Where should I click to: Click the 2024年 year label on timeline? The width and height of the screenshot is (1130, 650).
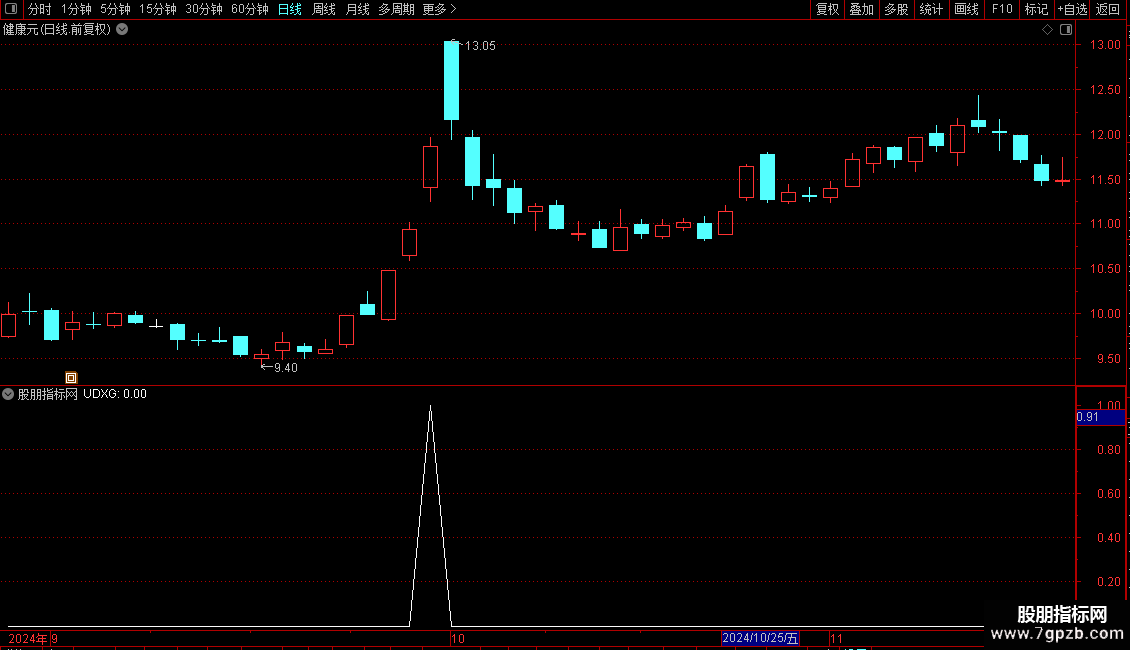[x=28, y=638]
